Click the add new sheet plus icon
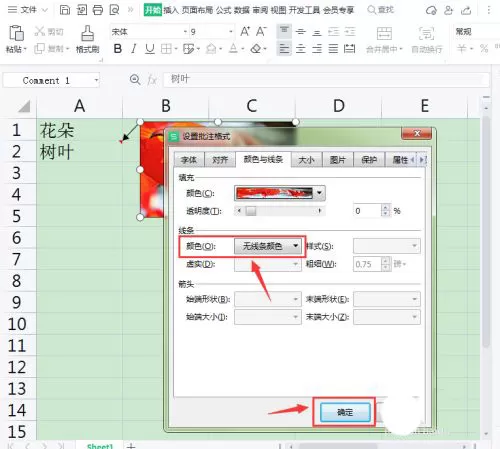Viewport: 500px width, 449px height. click(131, 446)
